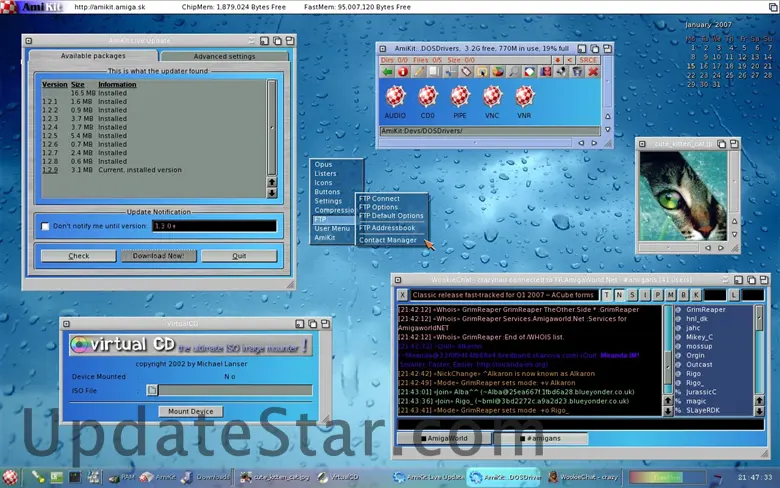Screen dimensions: 780x488
Task: Select Contact Manager in the FTP submenu
Action: 388,240
